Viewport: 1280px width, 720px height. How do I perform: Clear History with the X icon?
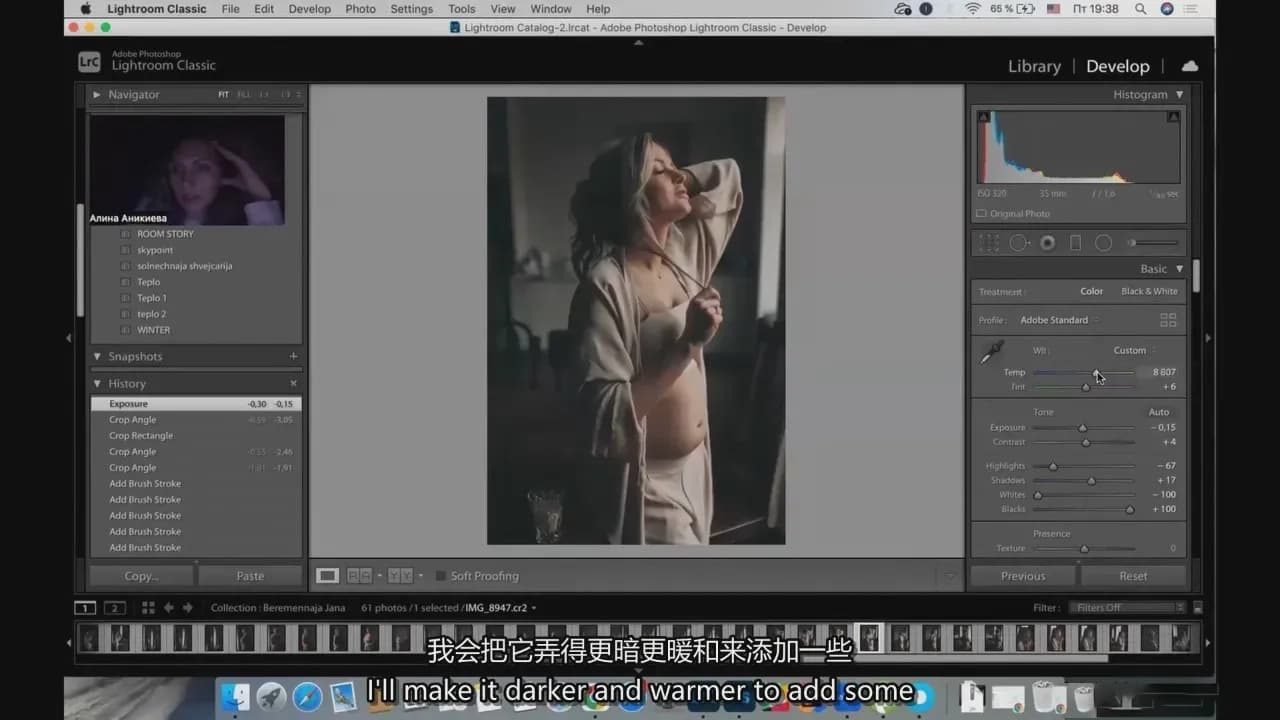(x=293, y=383)
